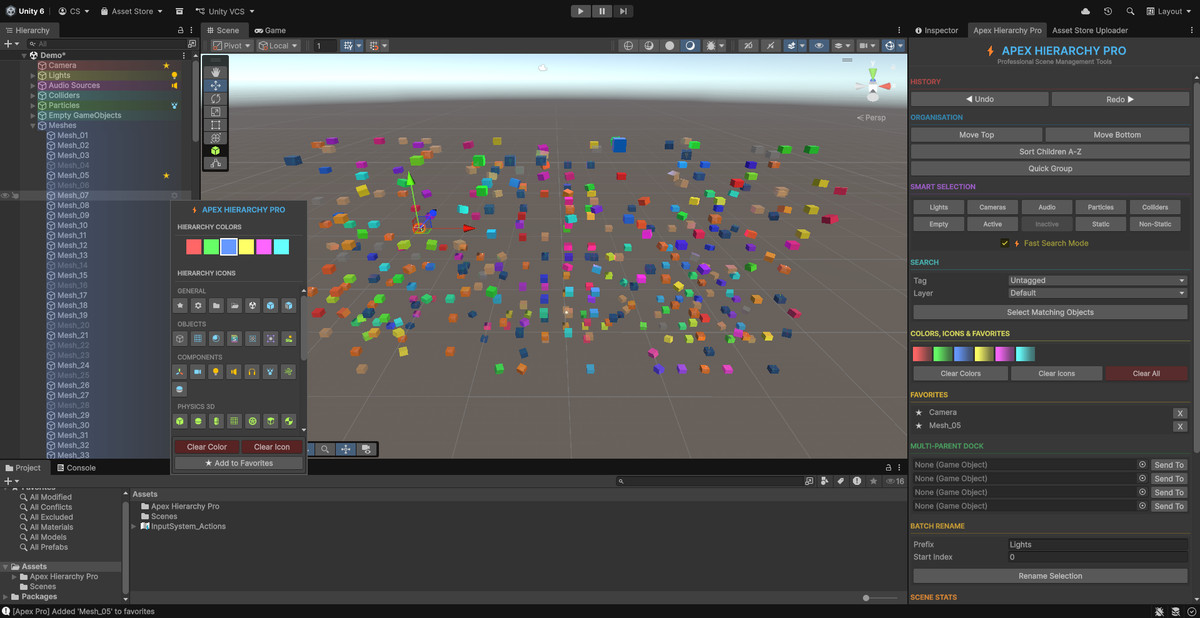1200x618 pixels.
Task: Toggle the Fast Search Mode checkbox
Action: point(1005,243)
